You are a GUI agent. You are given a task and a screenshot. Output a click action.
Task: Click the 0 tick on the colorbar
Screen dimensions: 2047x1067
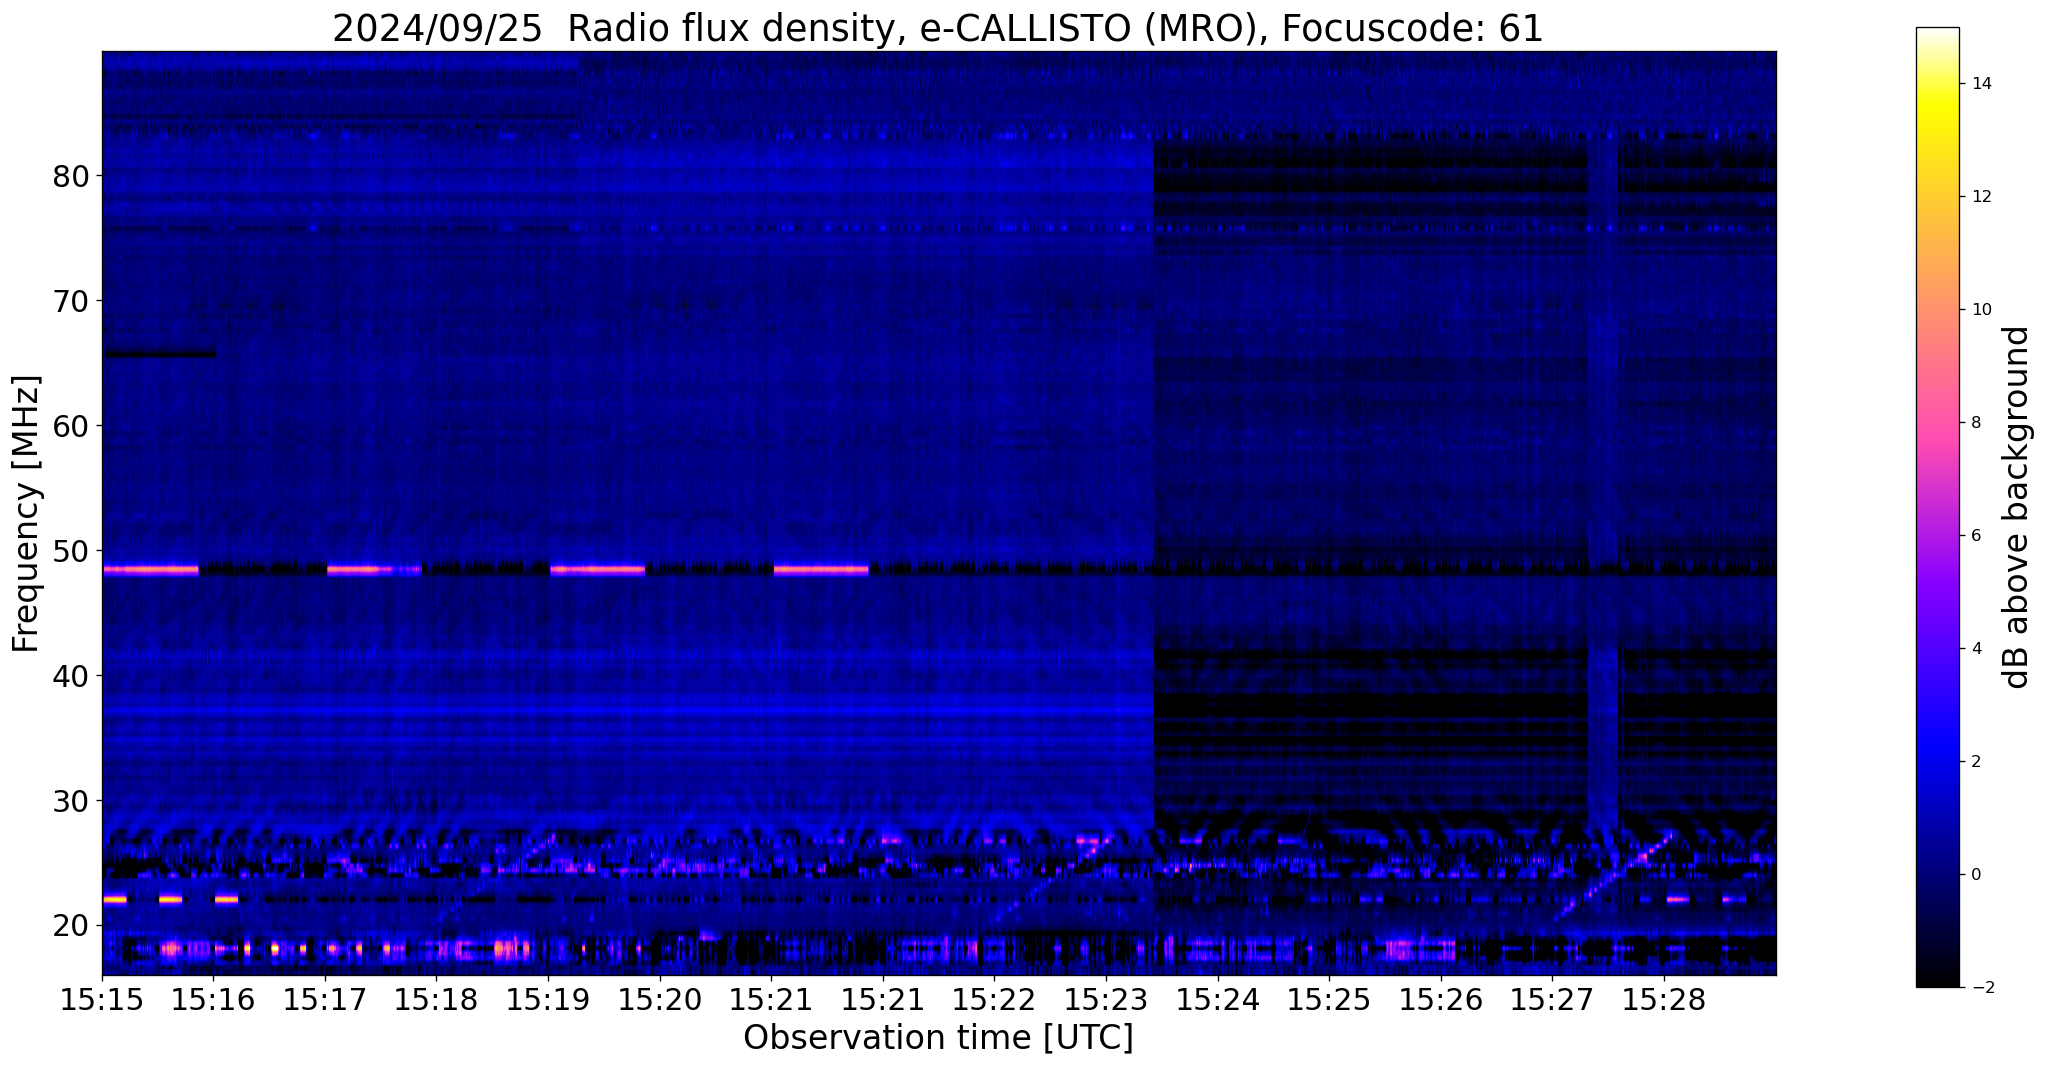[x=1975, y=875]
